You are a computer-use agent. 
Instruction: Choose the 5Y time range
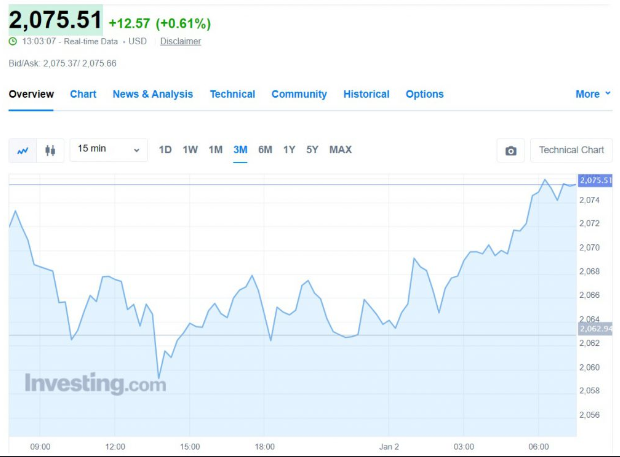coord(312,150)
